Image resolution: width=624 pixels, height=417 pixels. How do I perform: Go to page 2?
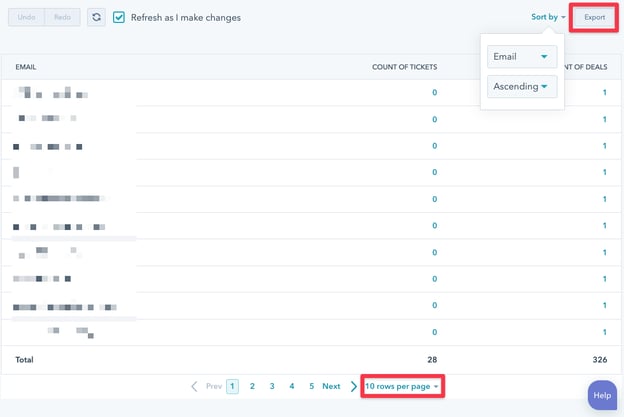click(x=252, y=386)
